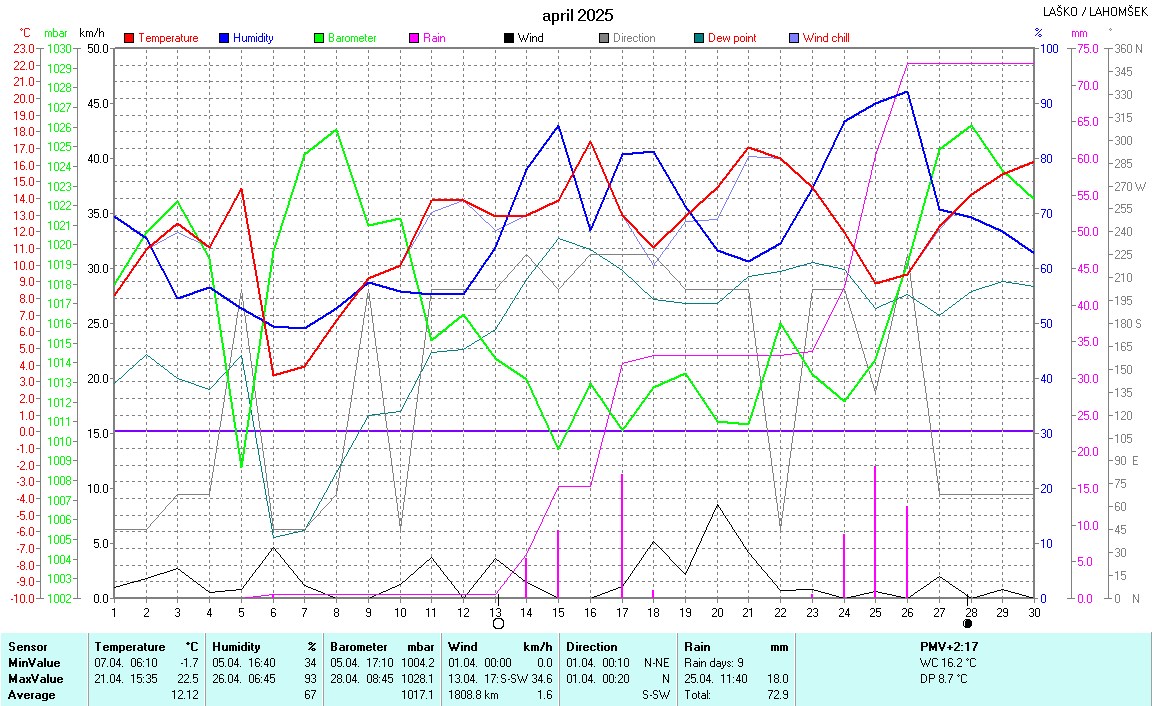Click the teal Dew point legend square
Screen dimensions: 1152x706
click(699, 38)
